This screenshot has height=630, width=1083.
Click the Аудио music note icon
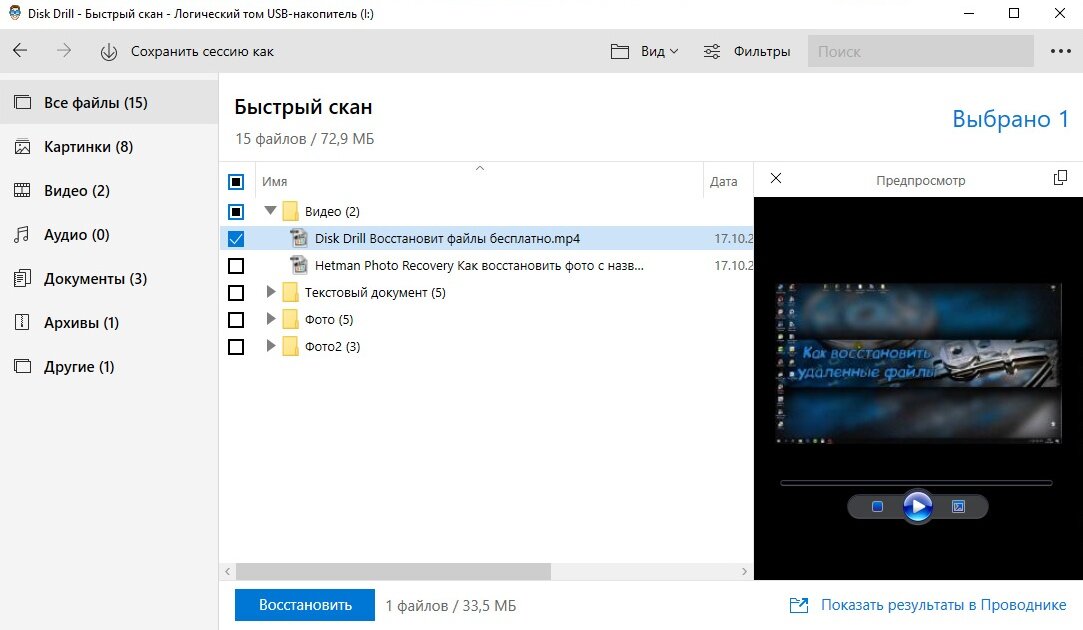click(x=22, y=235)
